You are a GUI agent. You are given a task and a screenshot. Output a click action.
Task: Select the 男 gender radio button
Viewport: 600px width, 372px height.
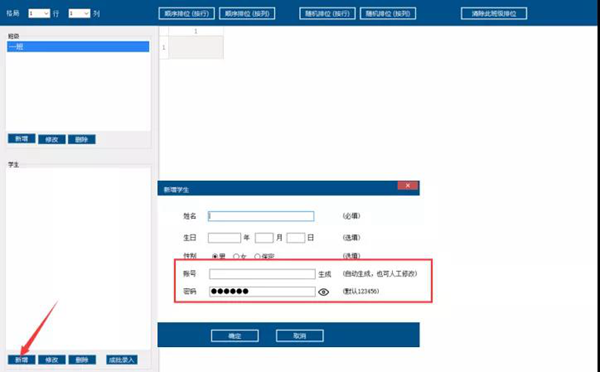(215, 256)
